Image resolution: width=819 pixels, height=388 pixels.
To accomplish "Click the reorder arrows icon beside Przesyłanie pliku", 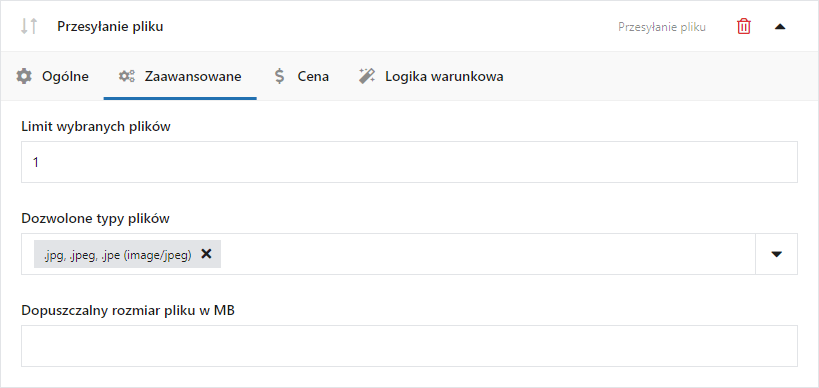I will click(29, 26).
